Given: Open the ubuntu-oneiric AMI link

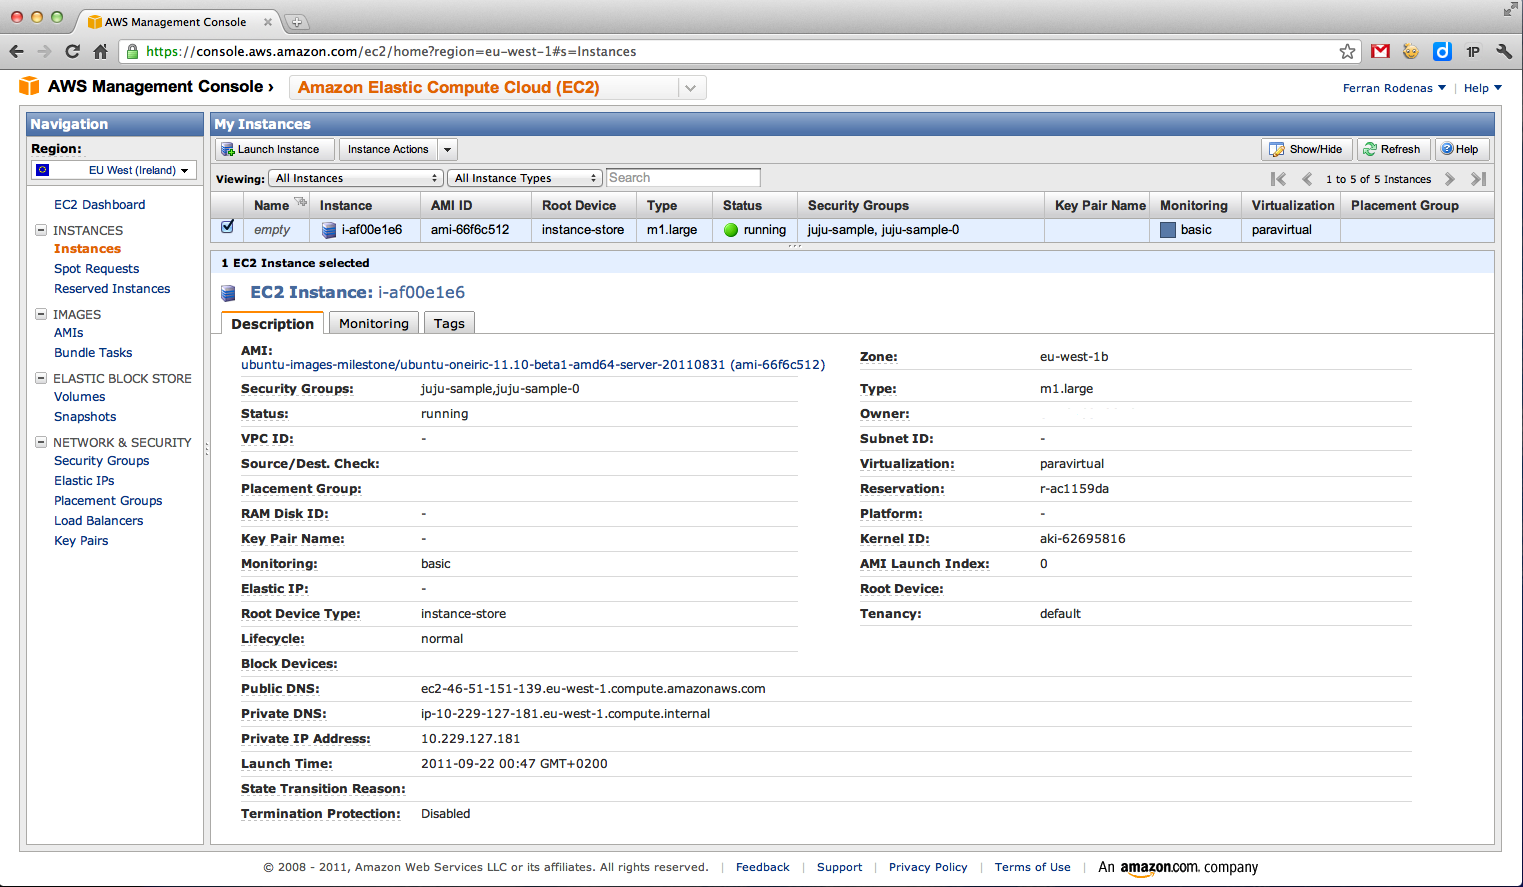Looking at the screenshot, I should point(533,365).
